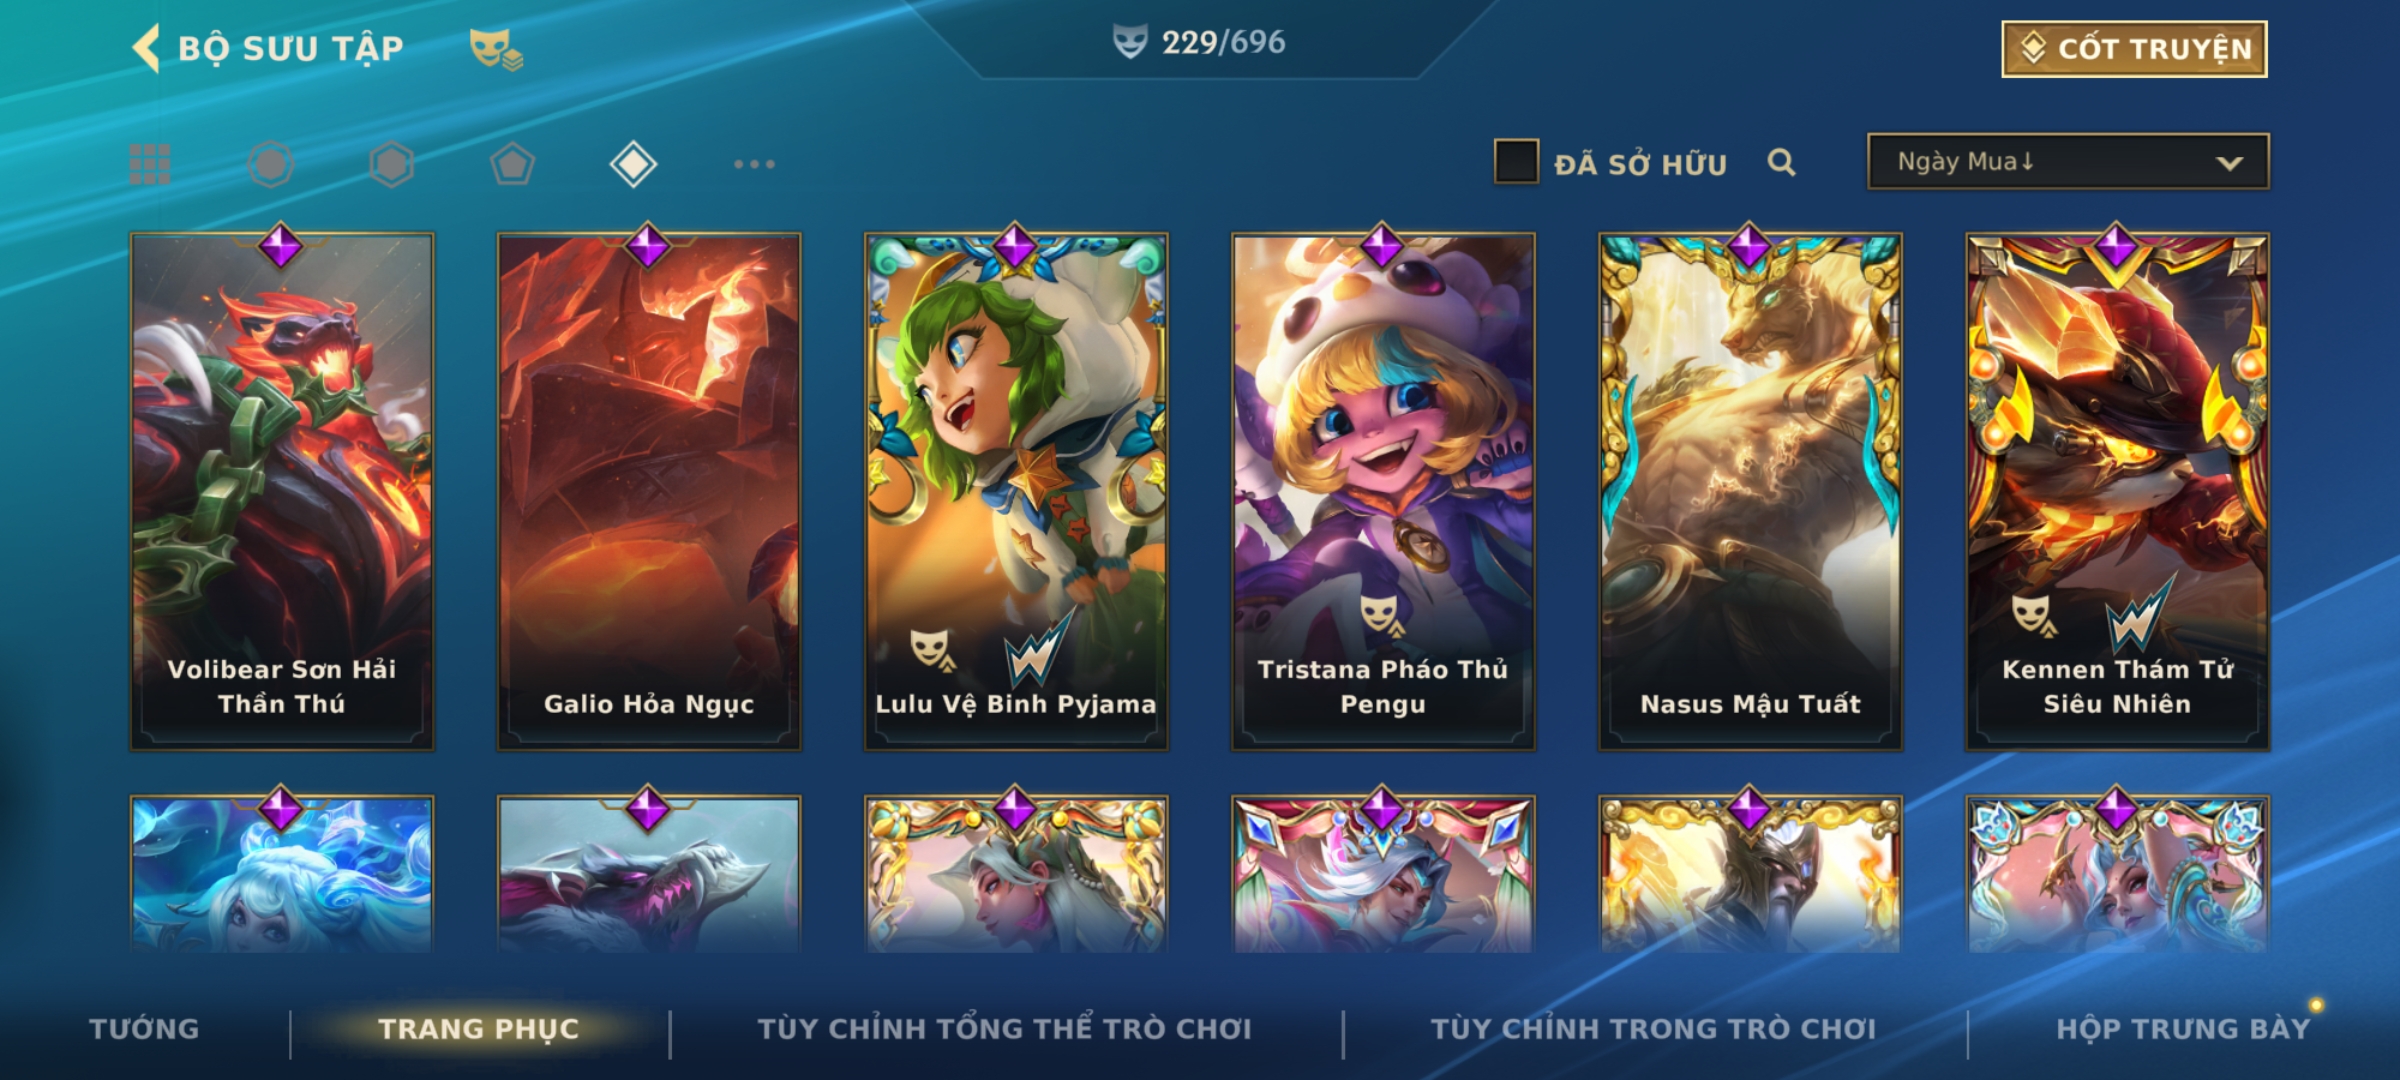2400x1080 pixels.
Task: Select the Nasus Mậu Tuất skin card
Action: coord(1750,491)
